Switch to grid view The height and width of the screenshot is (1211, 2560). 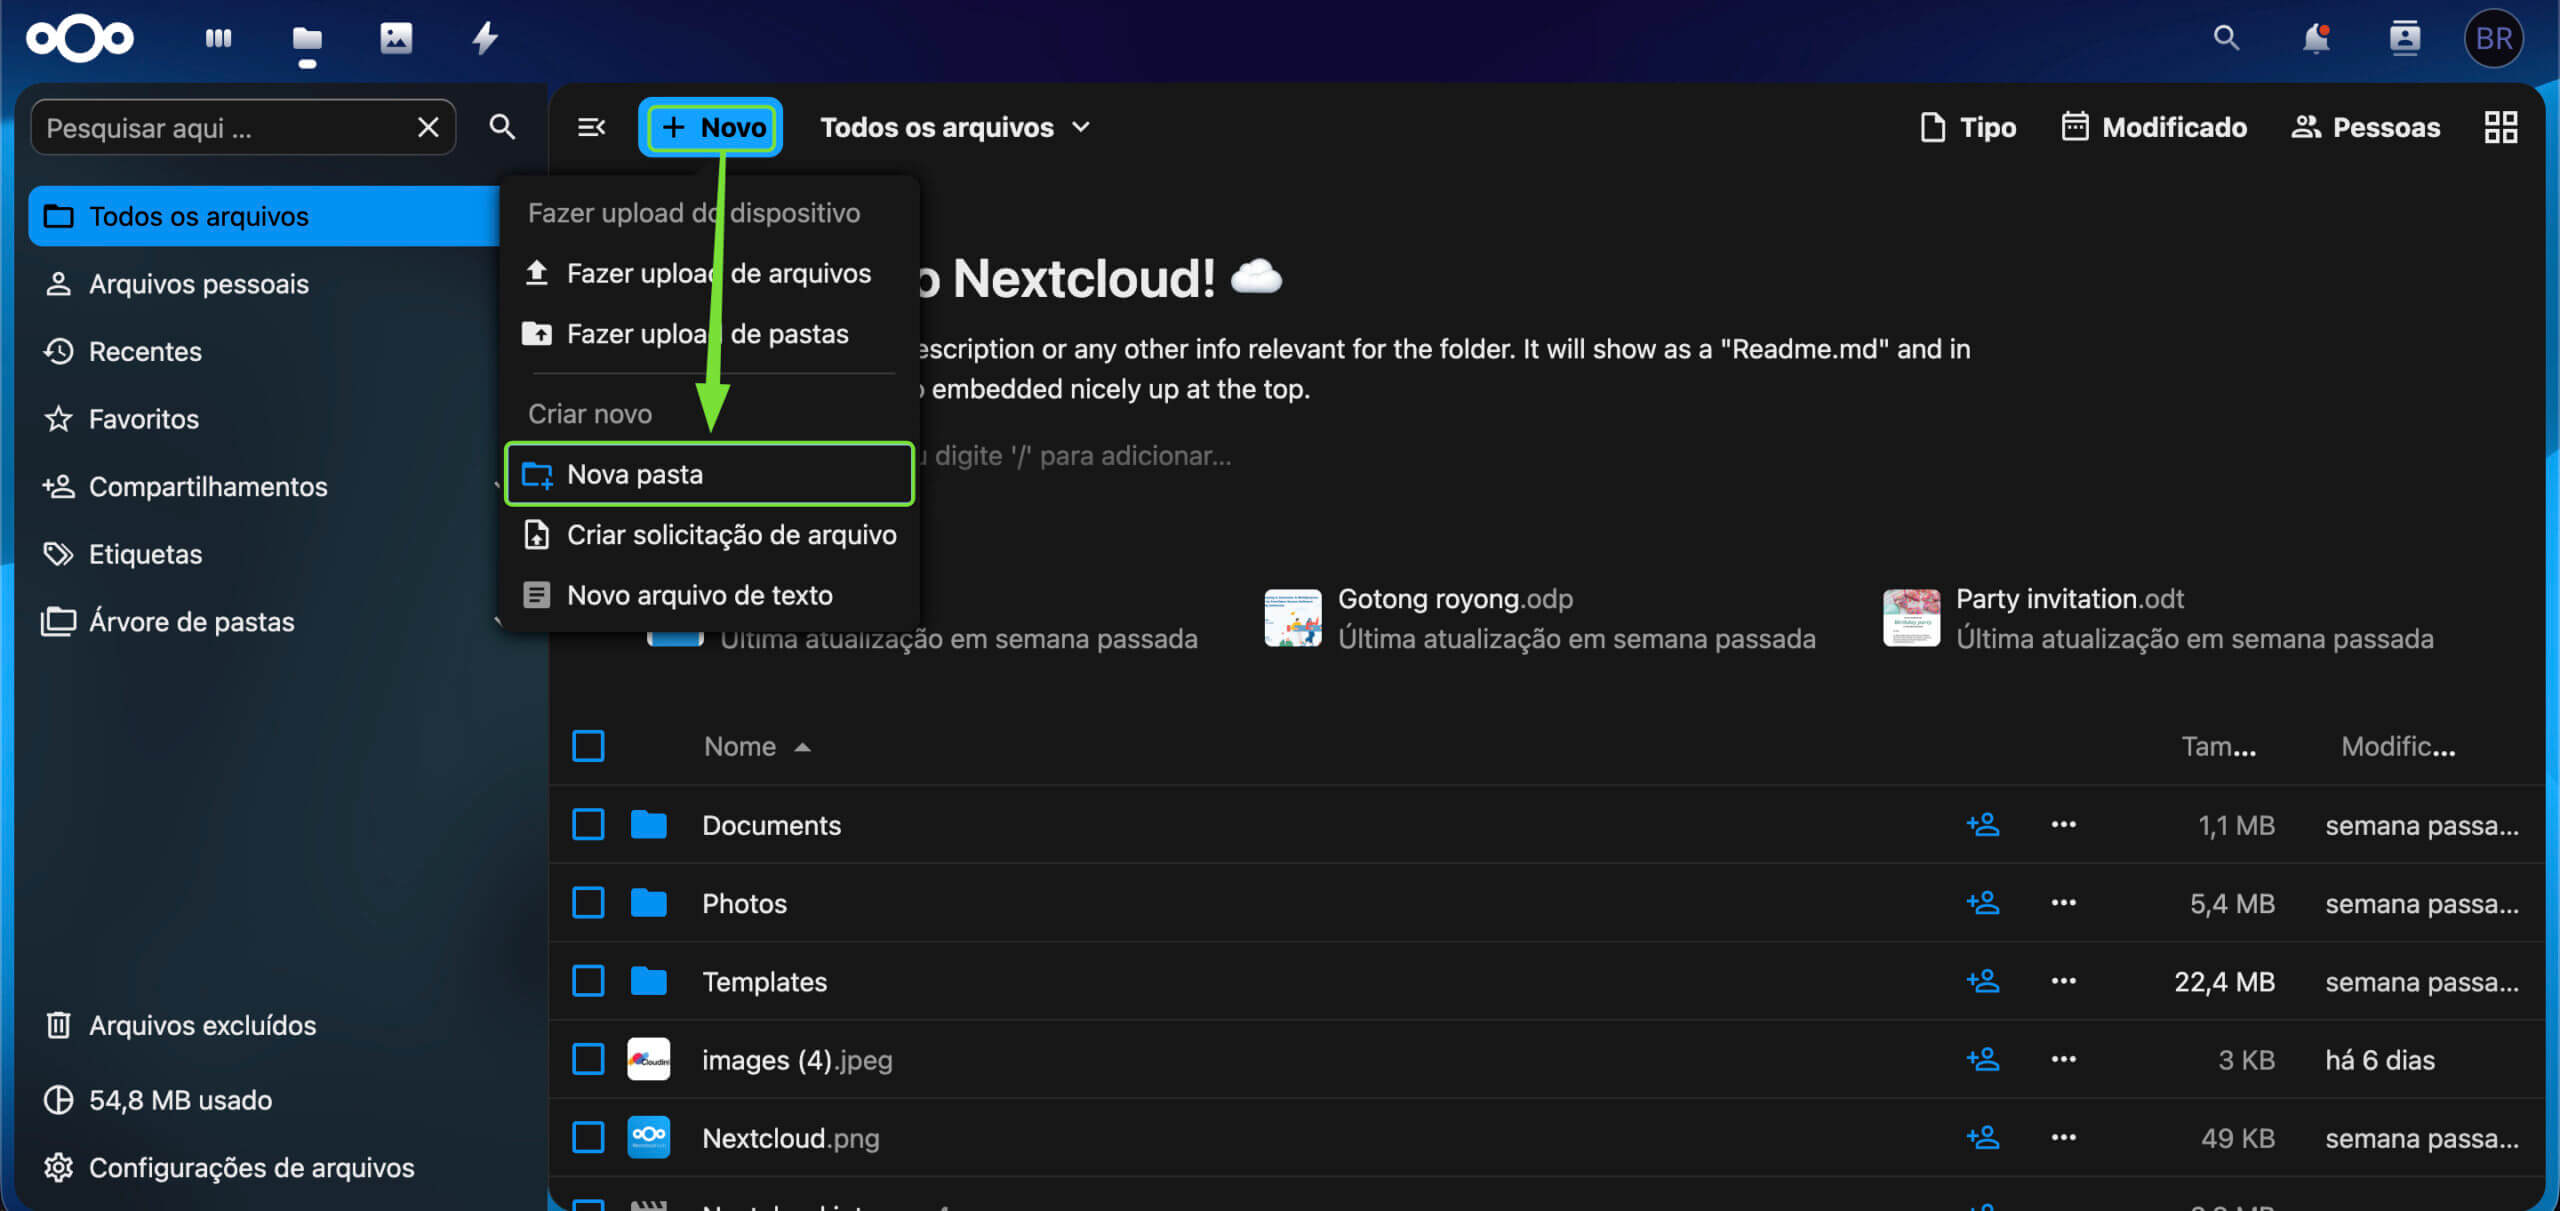click(x=2501, y=128)
